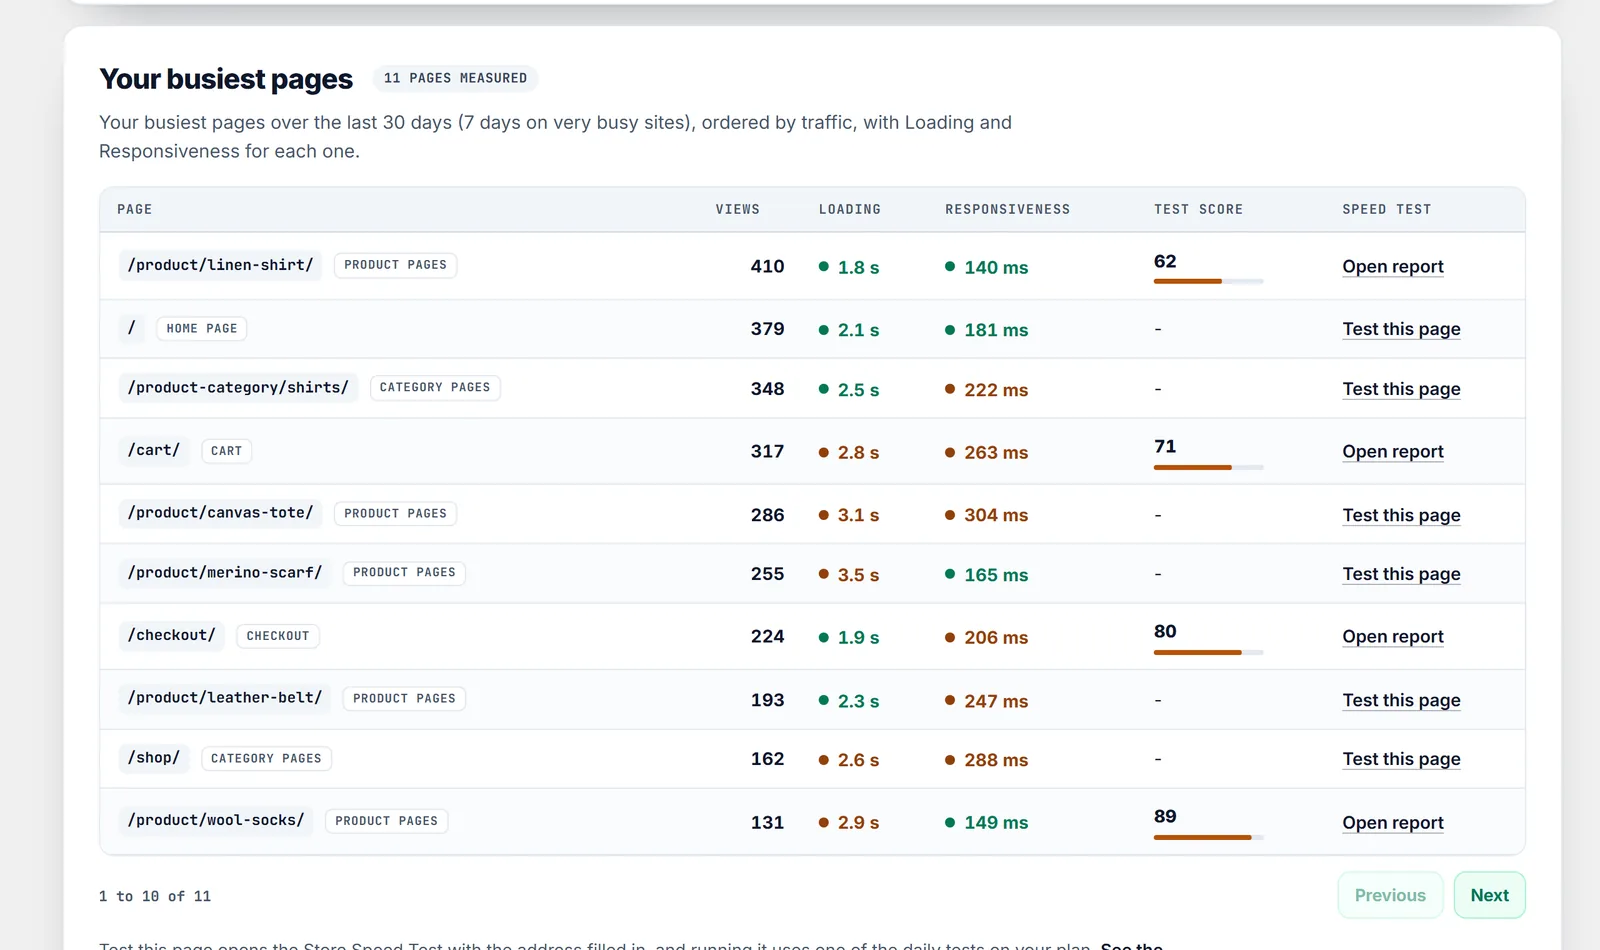Viewport: 1600px width, 950px height.
Task: Click the /product/wool-socks/ path
Action: 216,820
